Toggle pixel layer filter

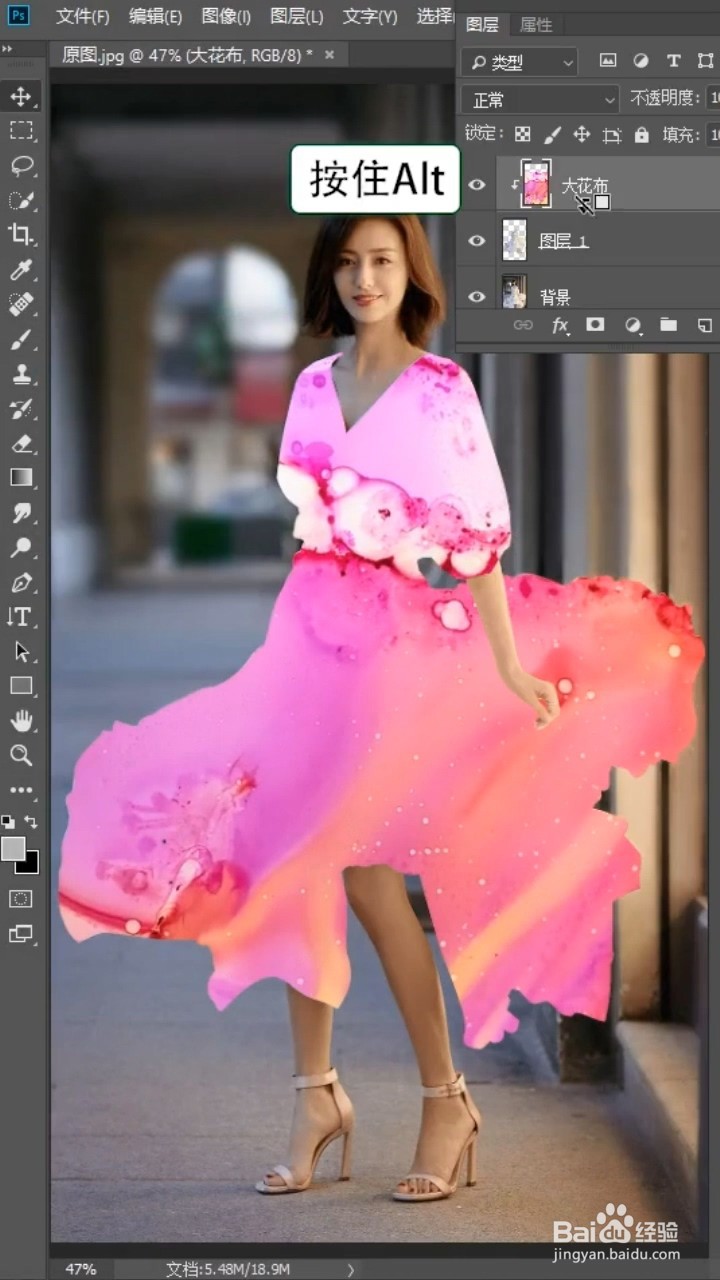coord(608,61)
